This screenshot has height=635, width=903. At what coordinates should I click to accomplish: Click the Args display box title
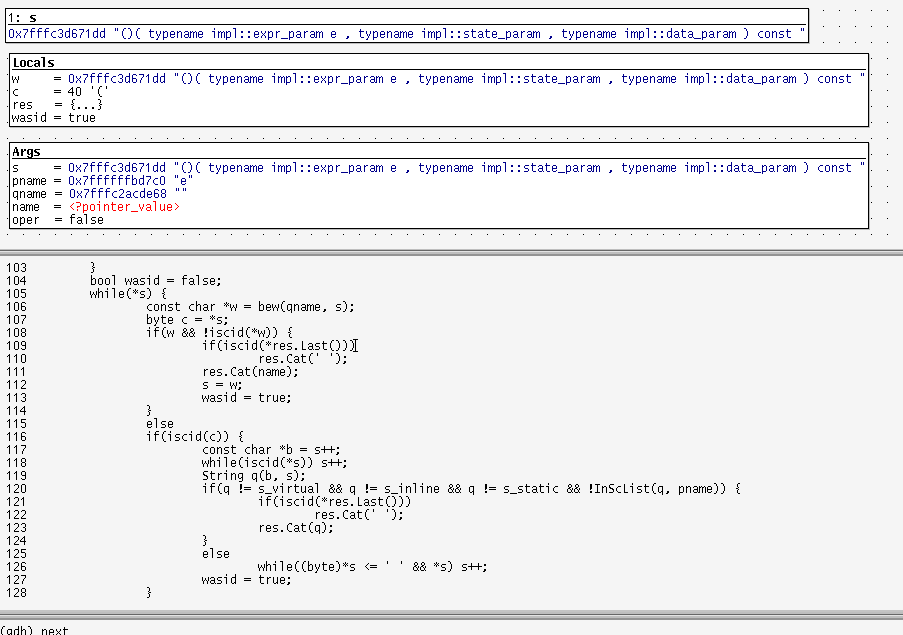27,152
